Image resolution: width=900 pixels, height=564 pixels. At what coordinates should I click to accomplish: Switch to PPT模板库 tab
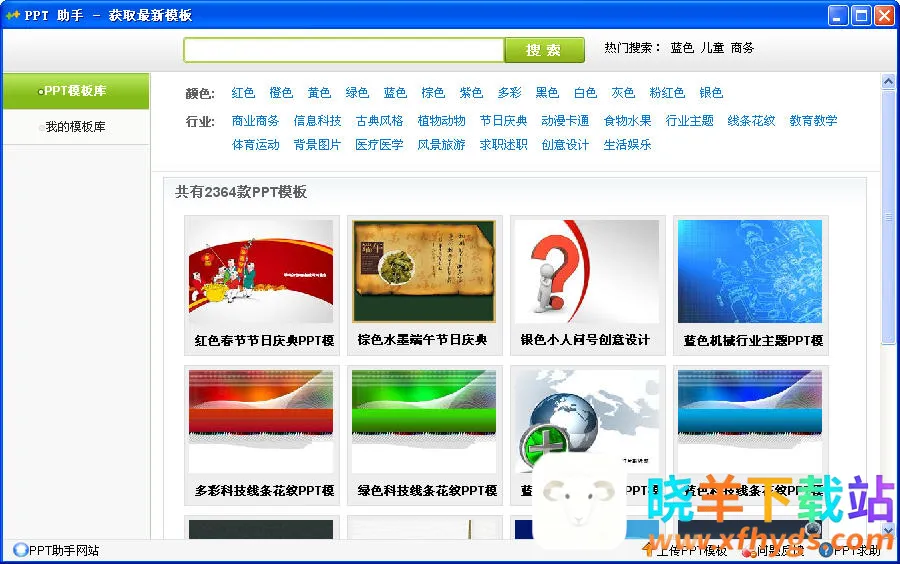(75, 91)
